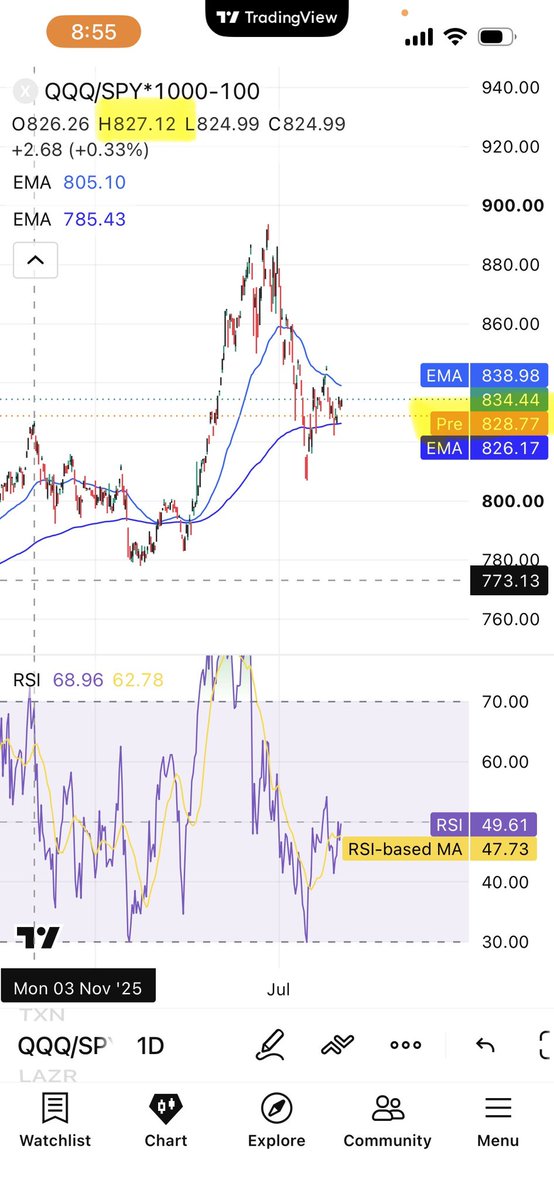This screenshot has width=554, height=1200.
Task: Tap the 834.44 green price label
Action: 511,400
